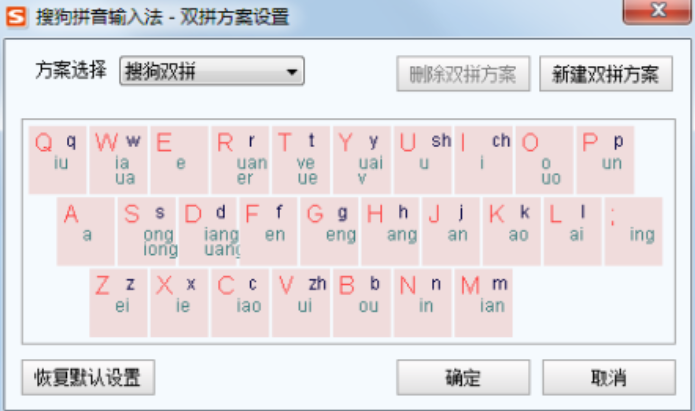Click the 新建双拼方案 button
This screenshot has height=411, width=695.
(606, 74)
